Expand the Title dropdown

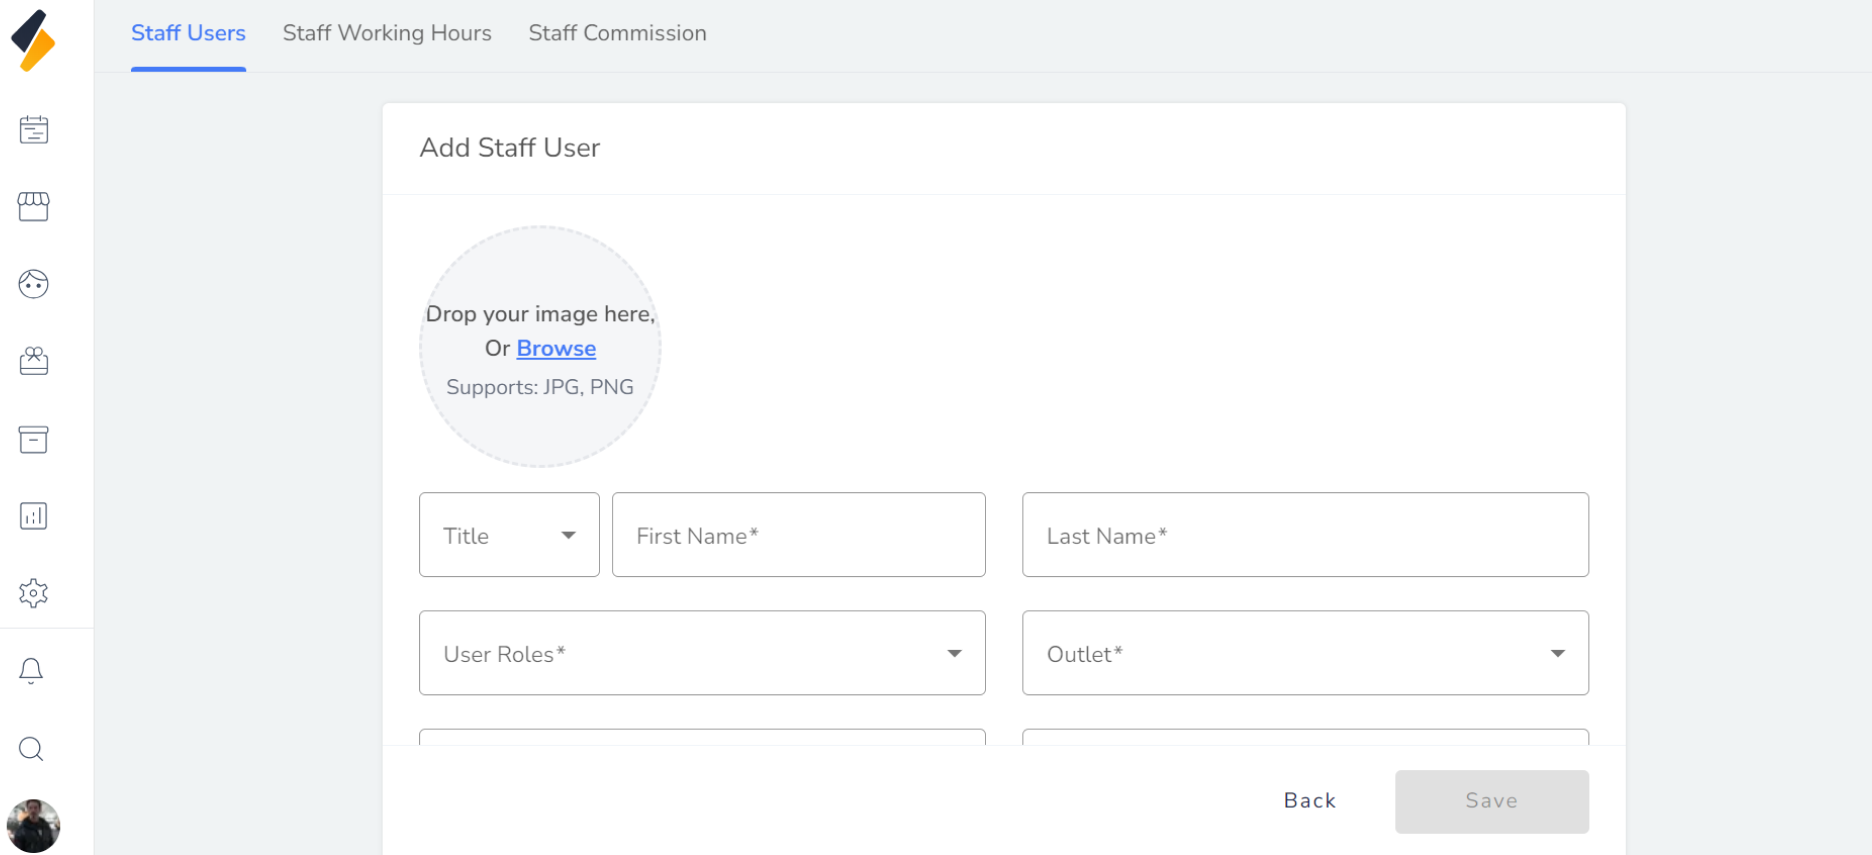pyautogui.click(x=509, y=535)
